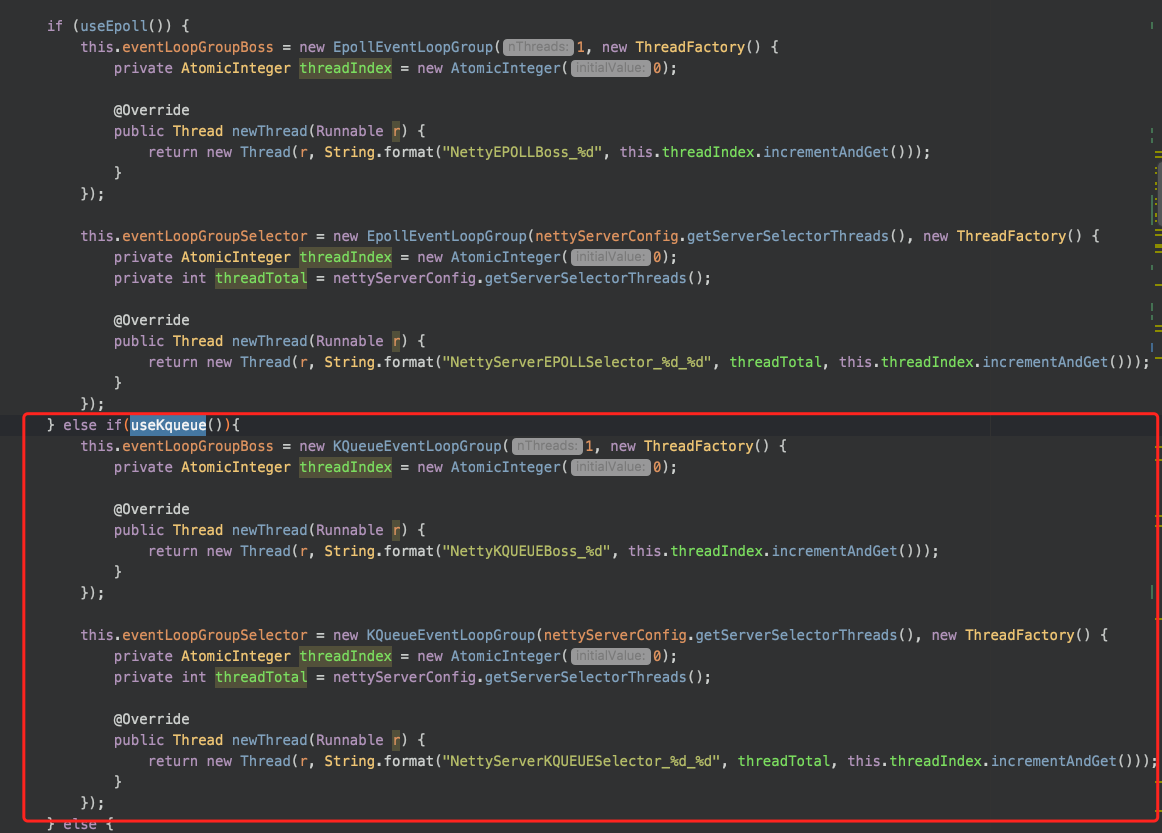Click the @Override annotation in KQueue boss factory
The height and width of the screenshot is (833, 1162).
(x=151, y=508)
